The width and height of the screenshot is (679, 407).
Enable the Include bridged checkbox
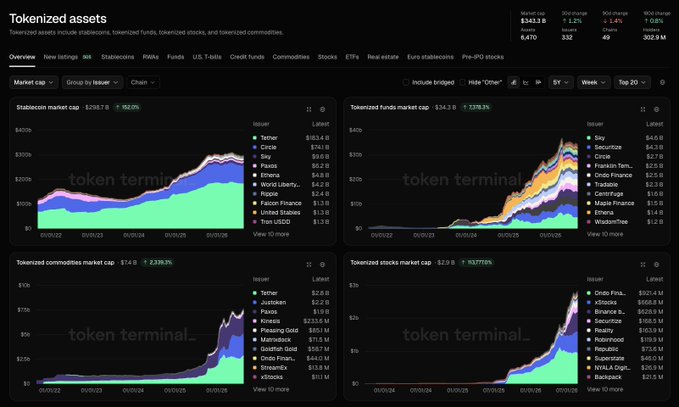[406, 82]
